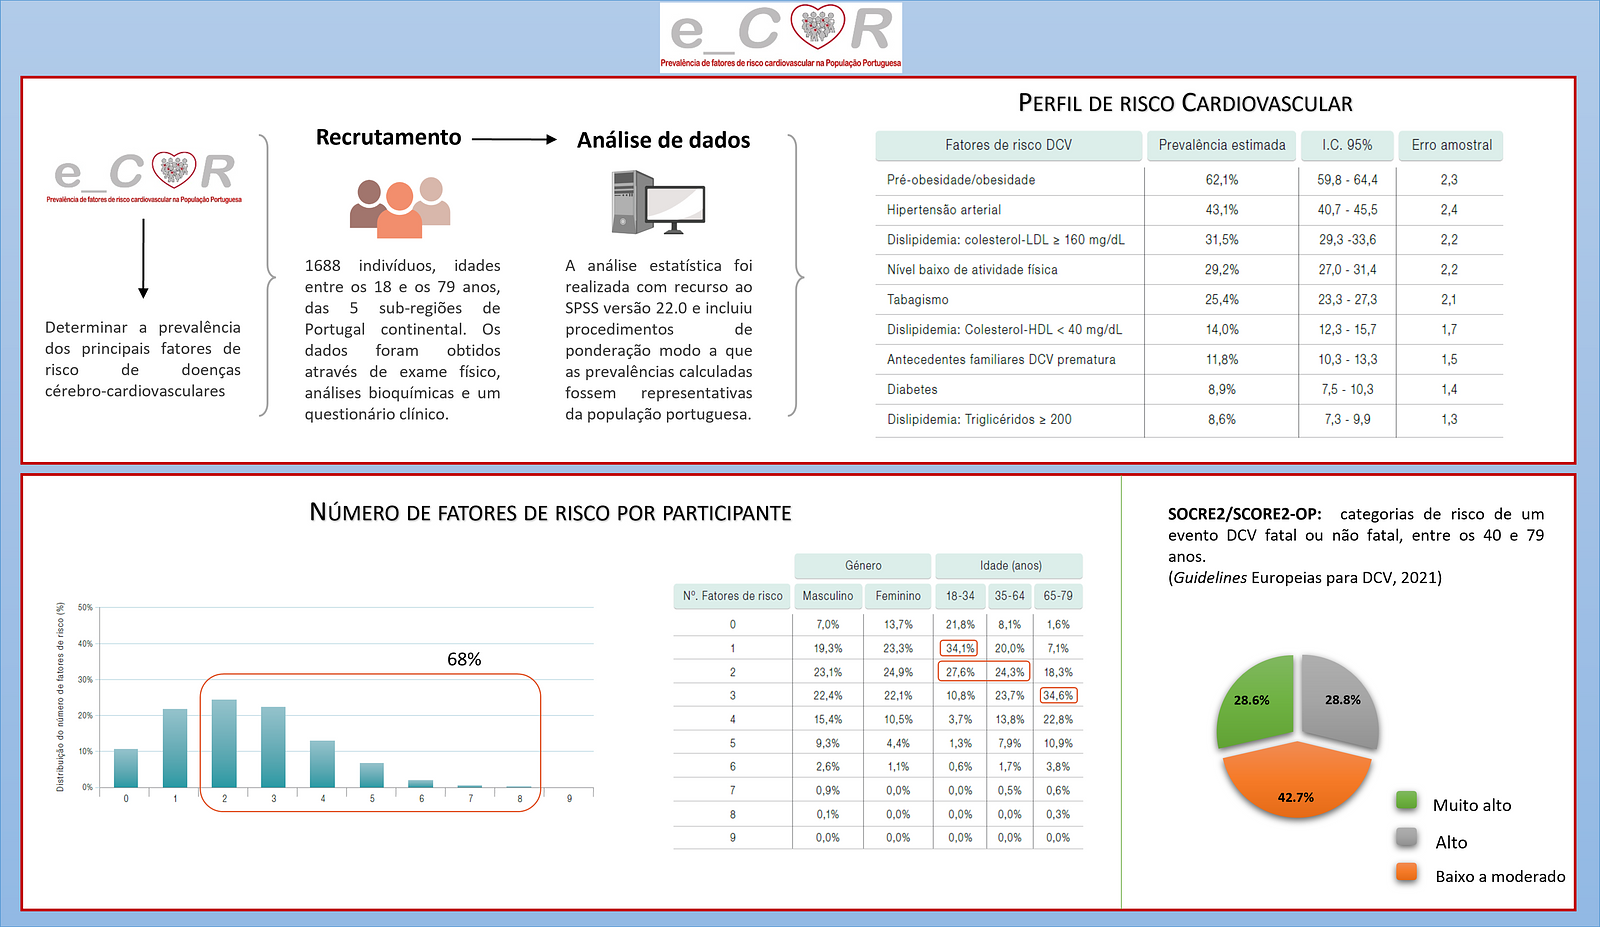Click the green Muito alto legend swatch
This screenshot has width=1600, height=927.
pyautogui.click(x=1406, y=800)
